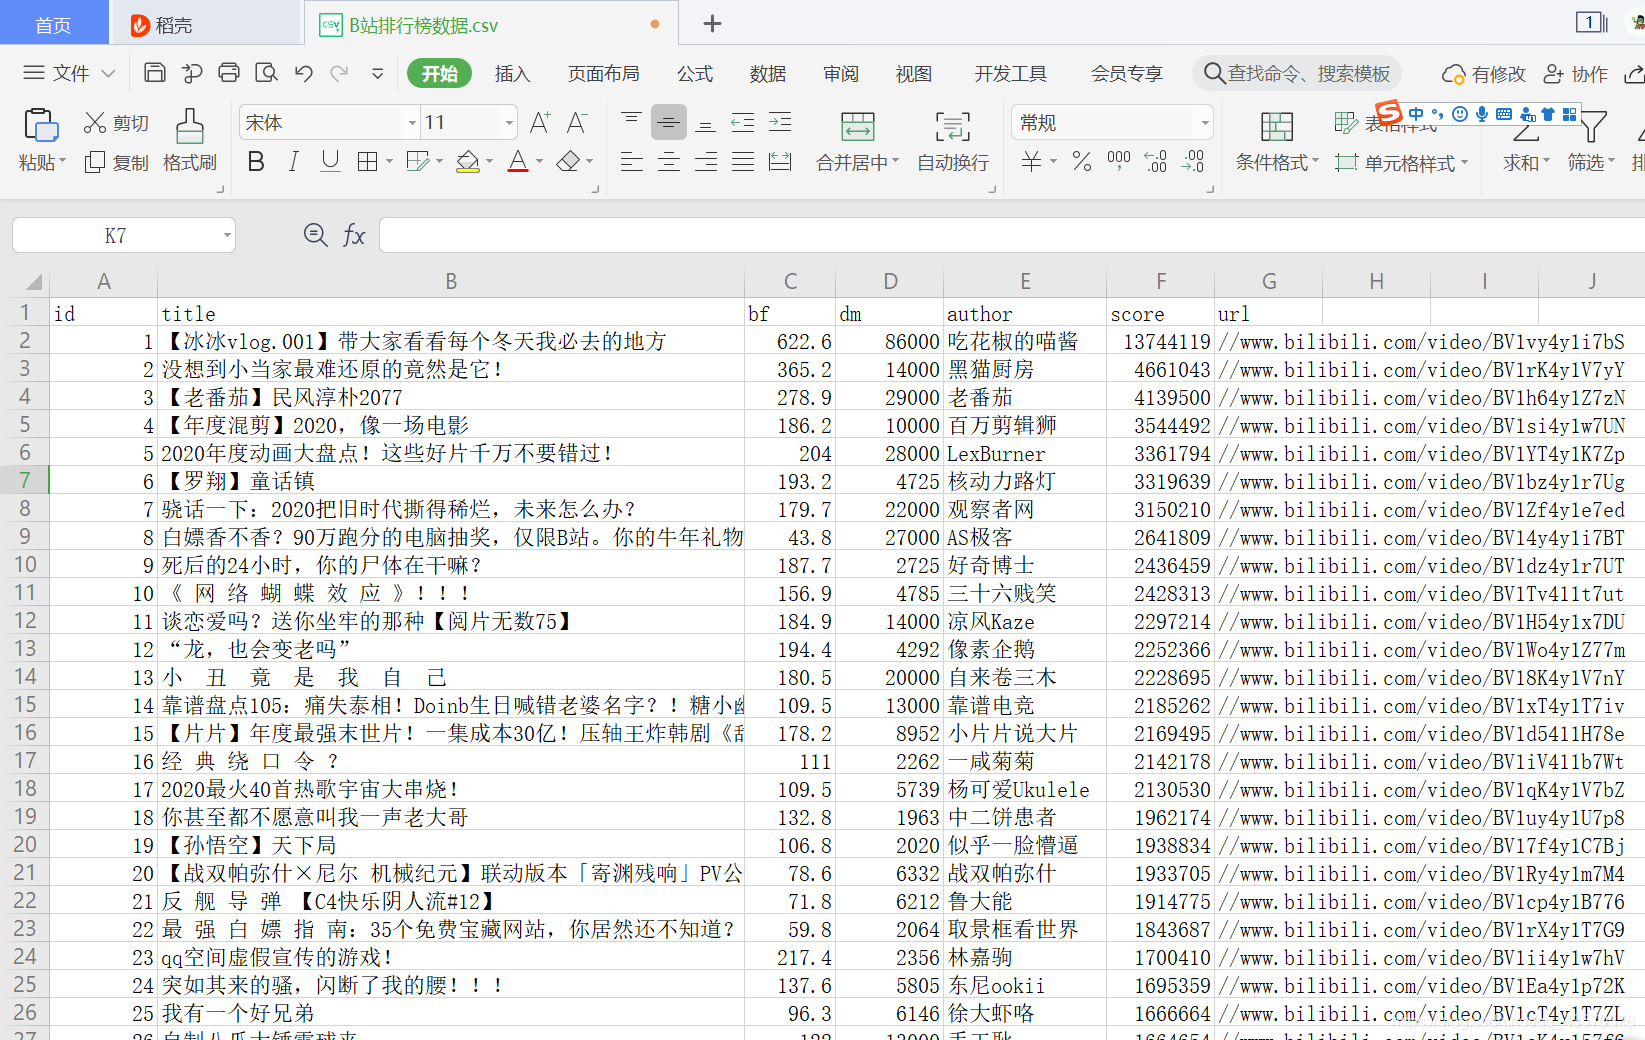Click the Wrap Text icon

(953, 127)
